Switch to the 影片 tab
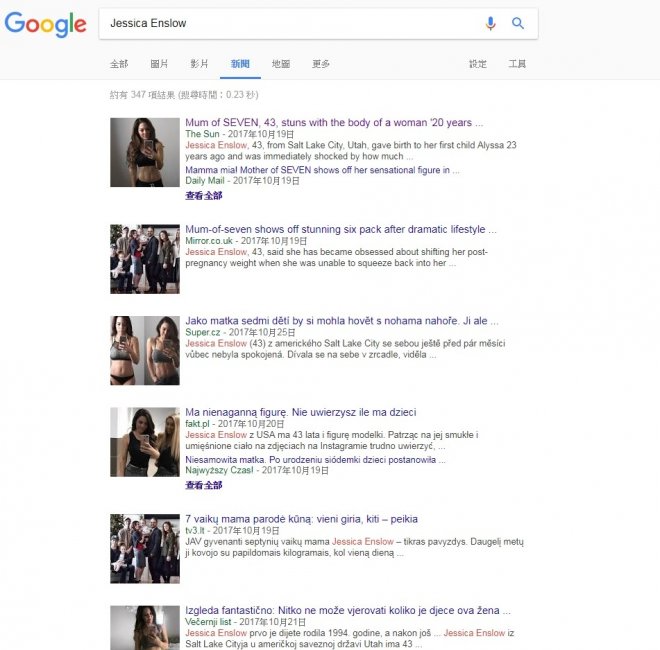The width and height of the screenshot is (660, 650). [x=199, y=64]
